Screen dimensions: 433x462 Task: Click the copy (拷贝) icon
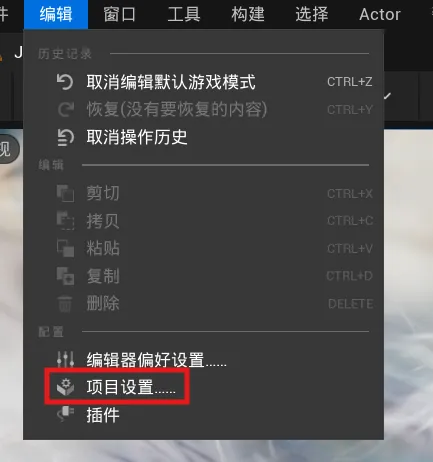[x=65, y=221]
